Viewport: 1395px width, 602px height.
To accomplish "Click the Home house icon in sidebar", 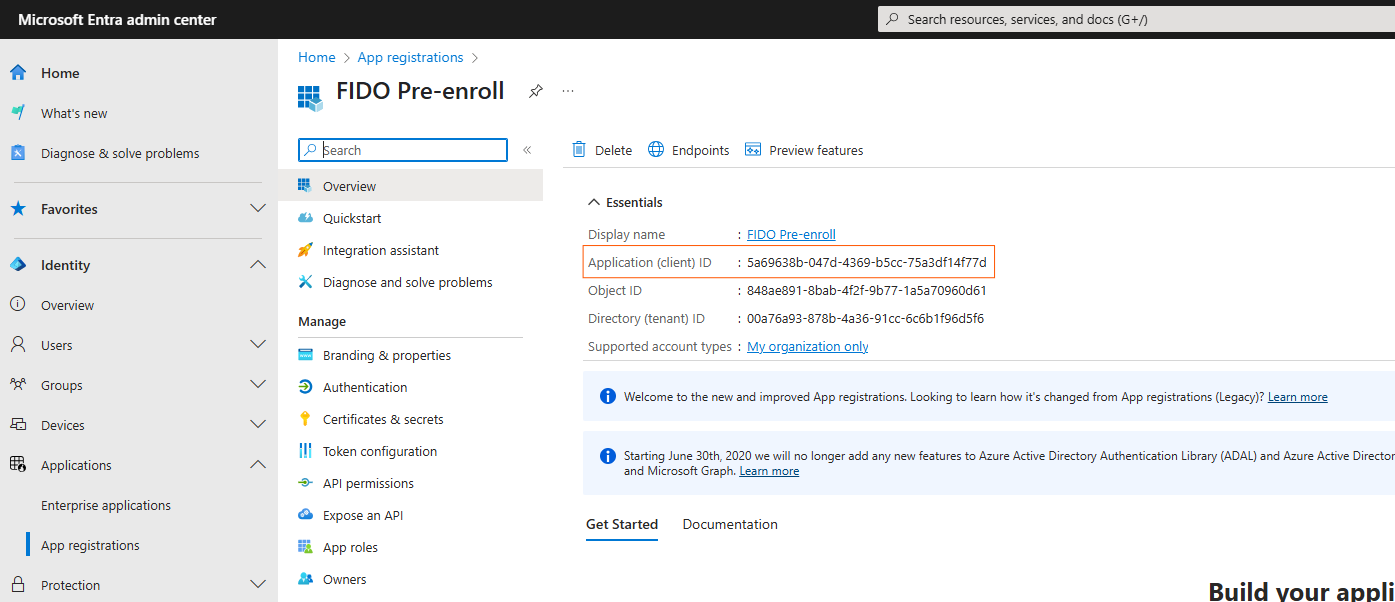I will click(x=17, y=73).
